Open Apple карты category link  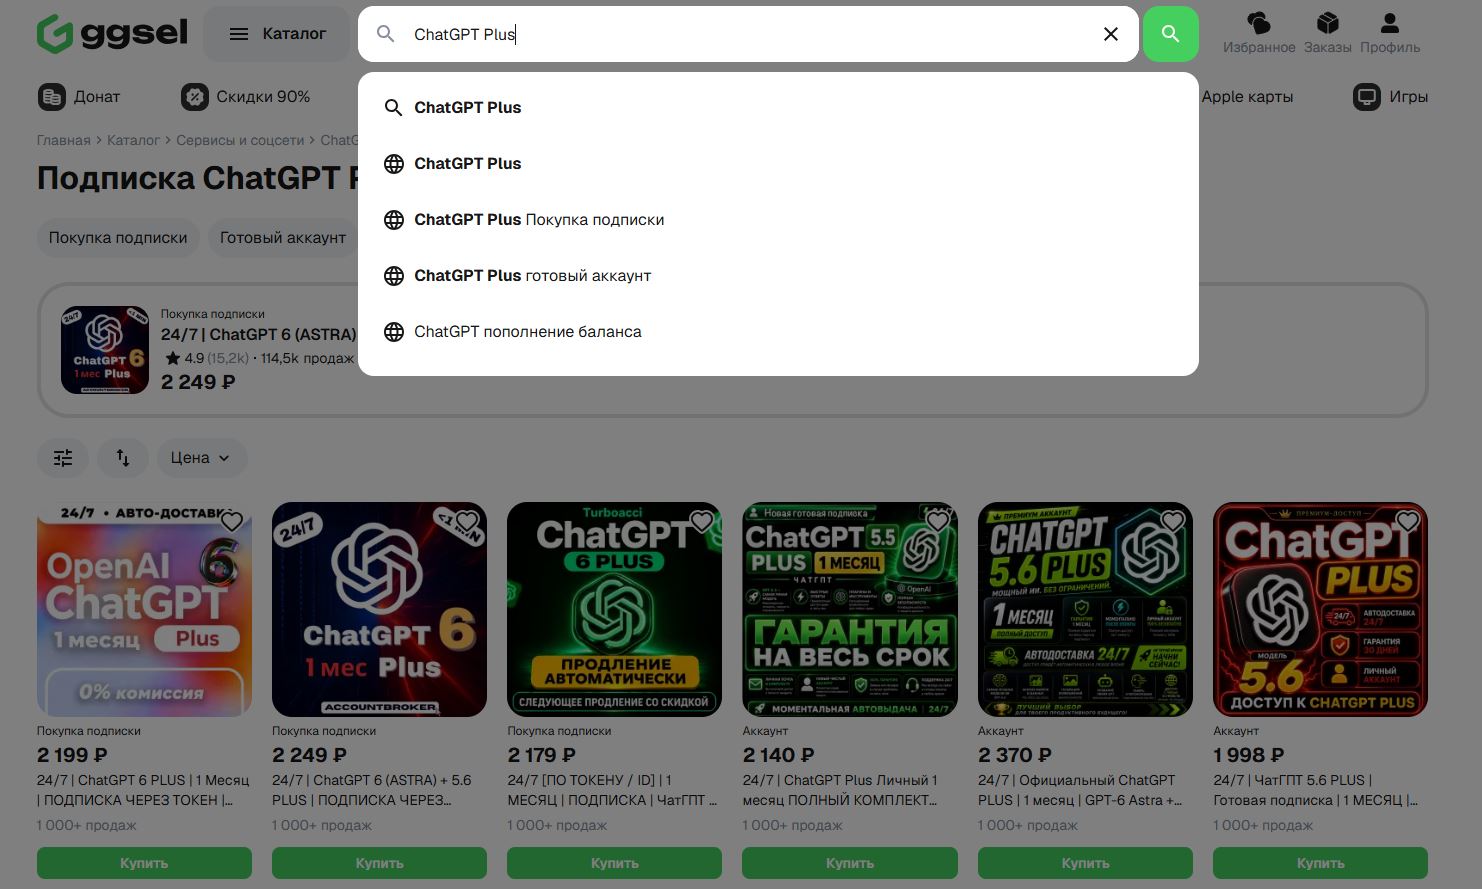tap(1247, 97)
